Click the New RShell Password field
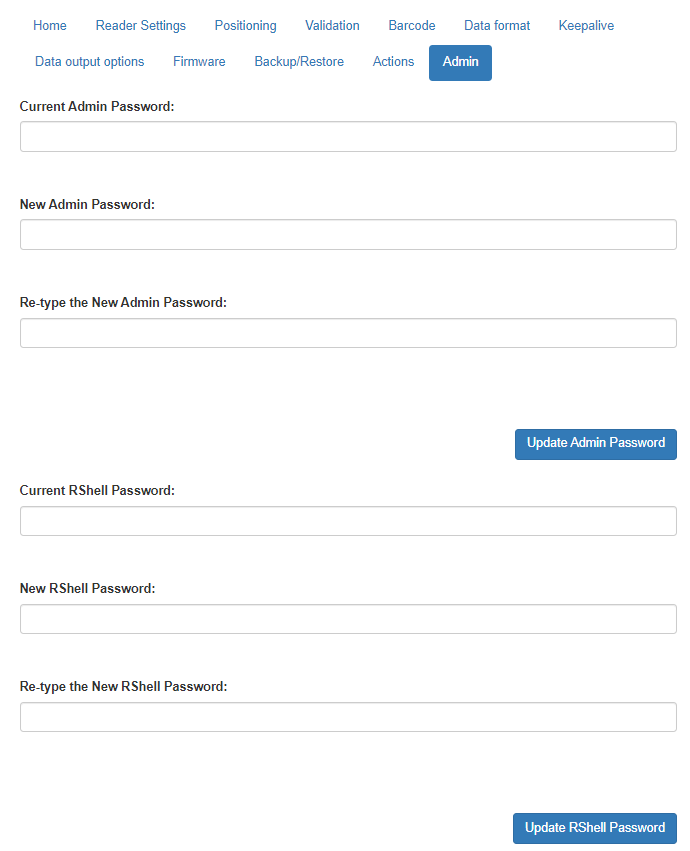690x851 pixels. [x=348, y=618]
